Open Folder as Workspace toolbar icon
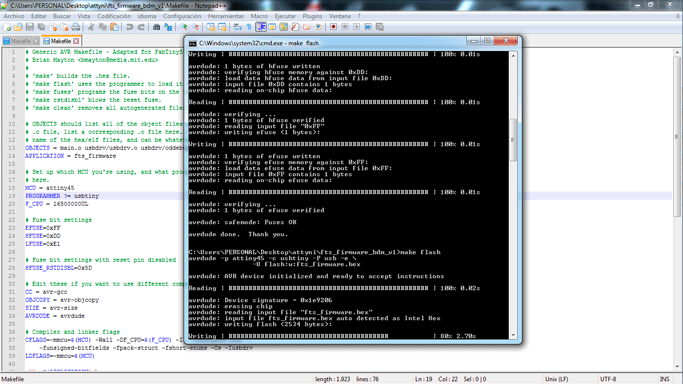Viewport: 683px width, 384px height. pyautogui.click(x=307, y=27)
